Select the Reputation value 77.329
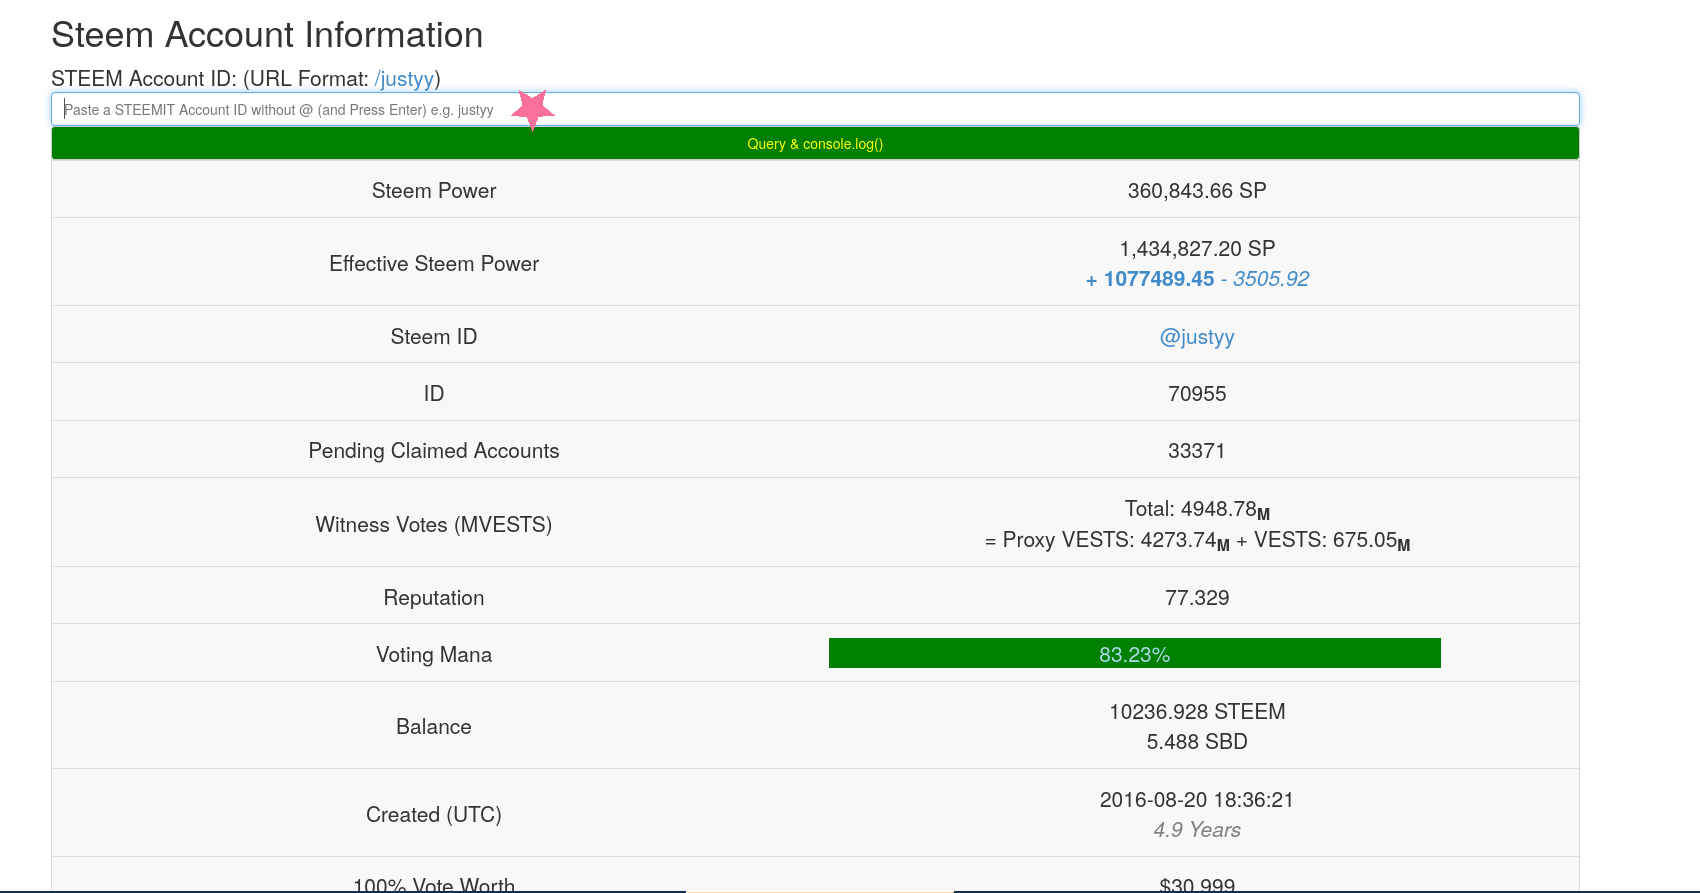This screenshot has height=893, width=1700. pos(1197,598)
